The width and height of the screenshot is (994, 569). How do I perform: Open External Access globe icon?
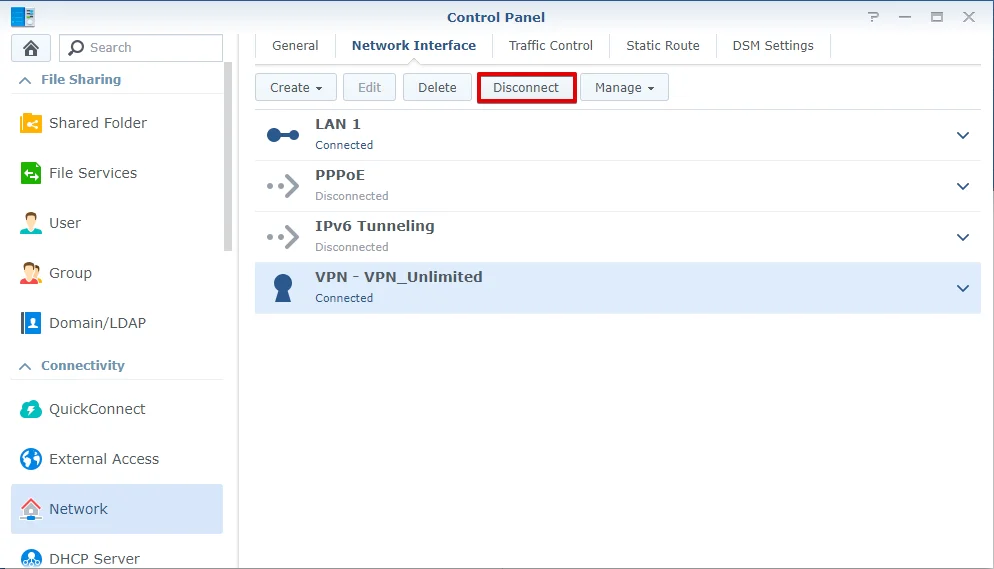click(x=31, y=459)
